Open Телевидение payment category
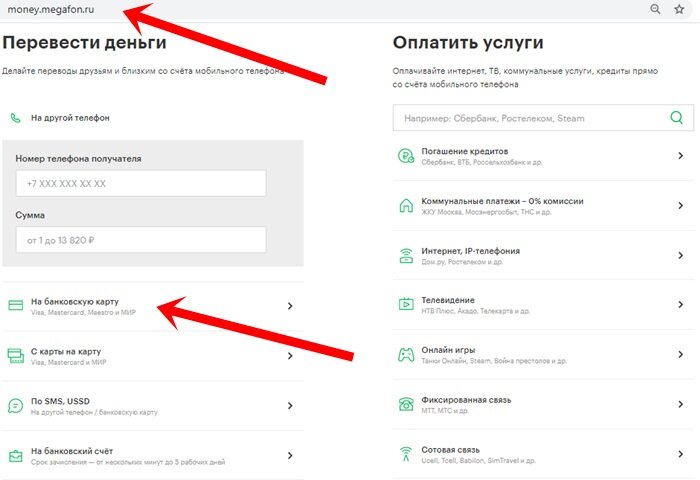Viewport: 700px width, 480px height. (543, 305)
